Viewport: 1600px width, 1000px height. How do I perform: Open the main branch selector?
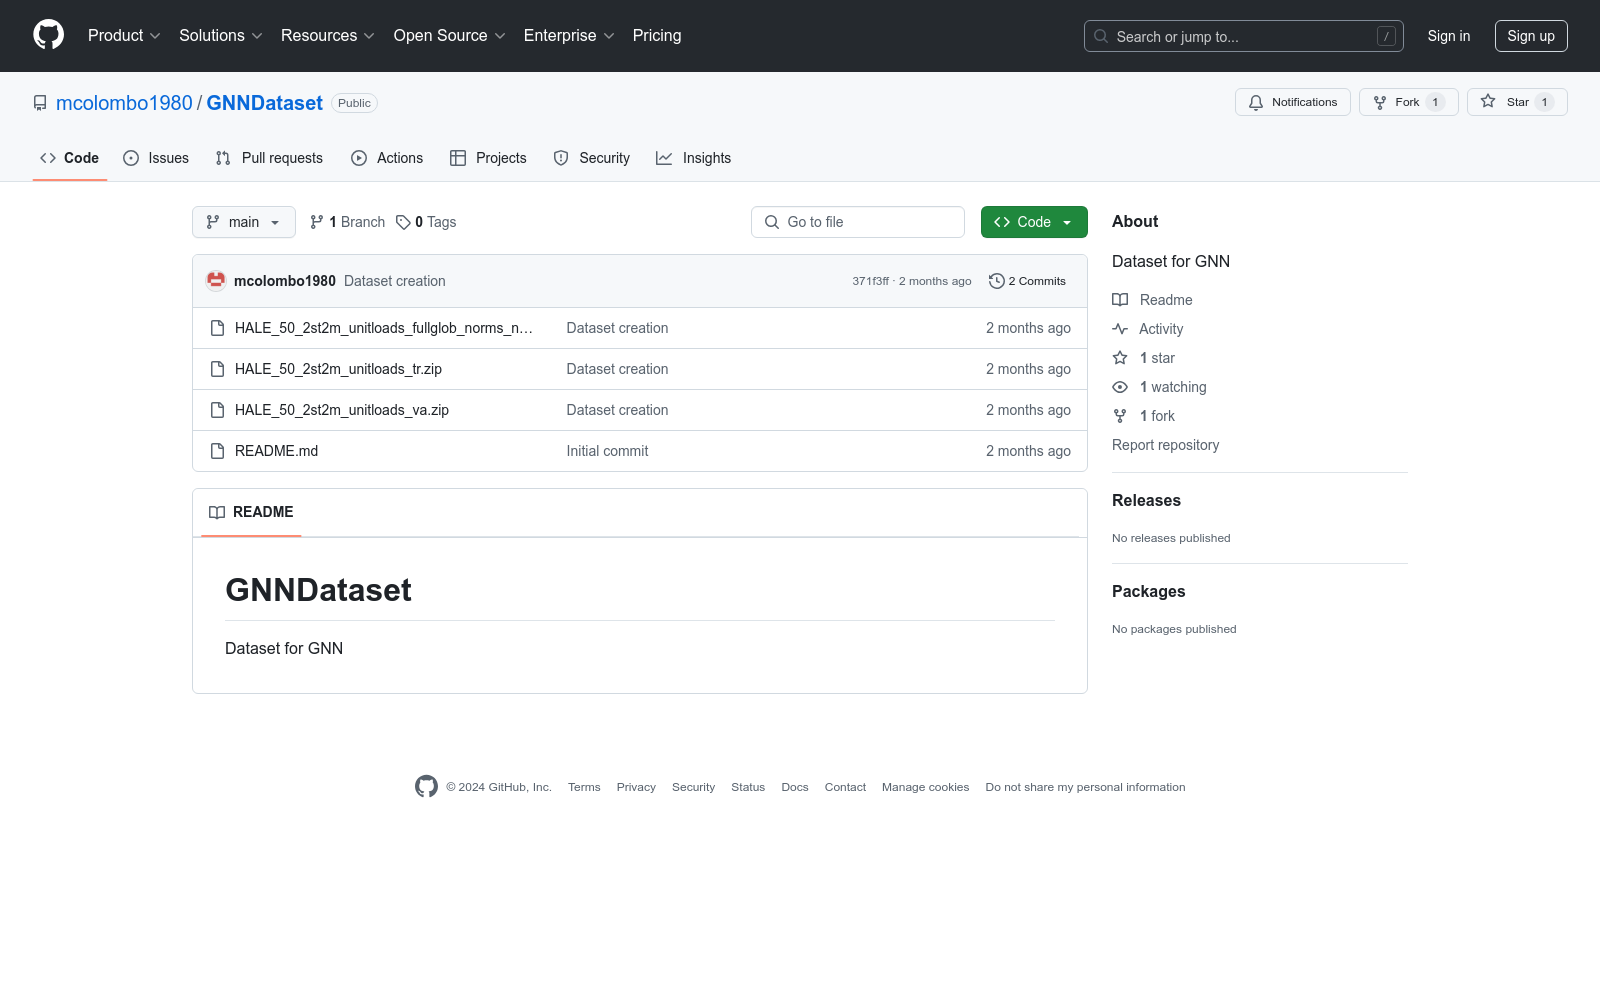(x=244, y=222)
